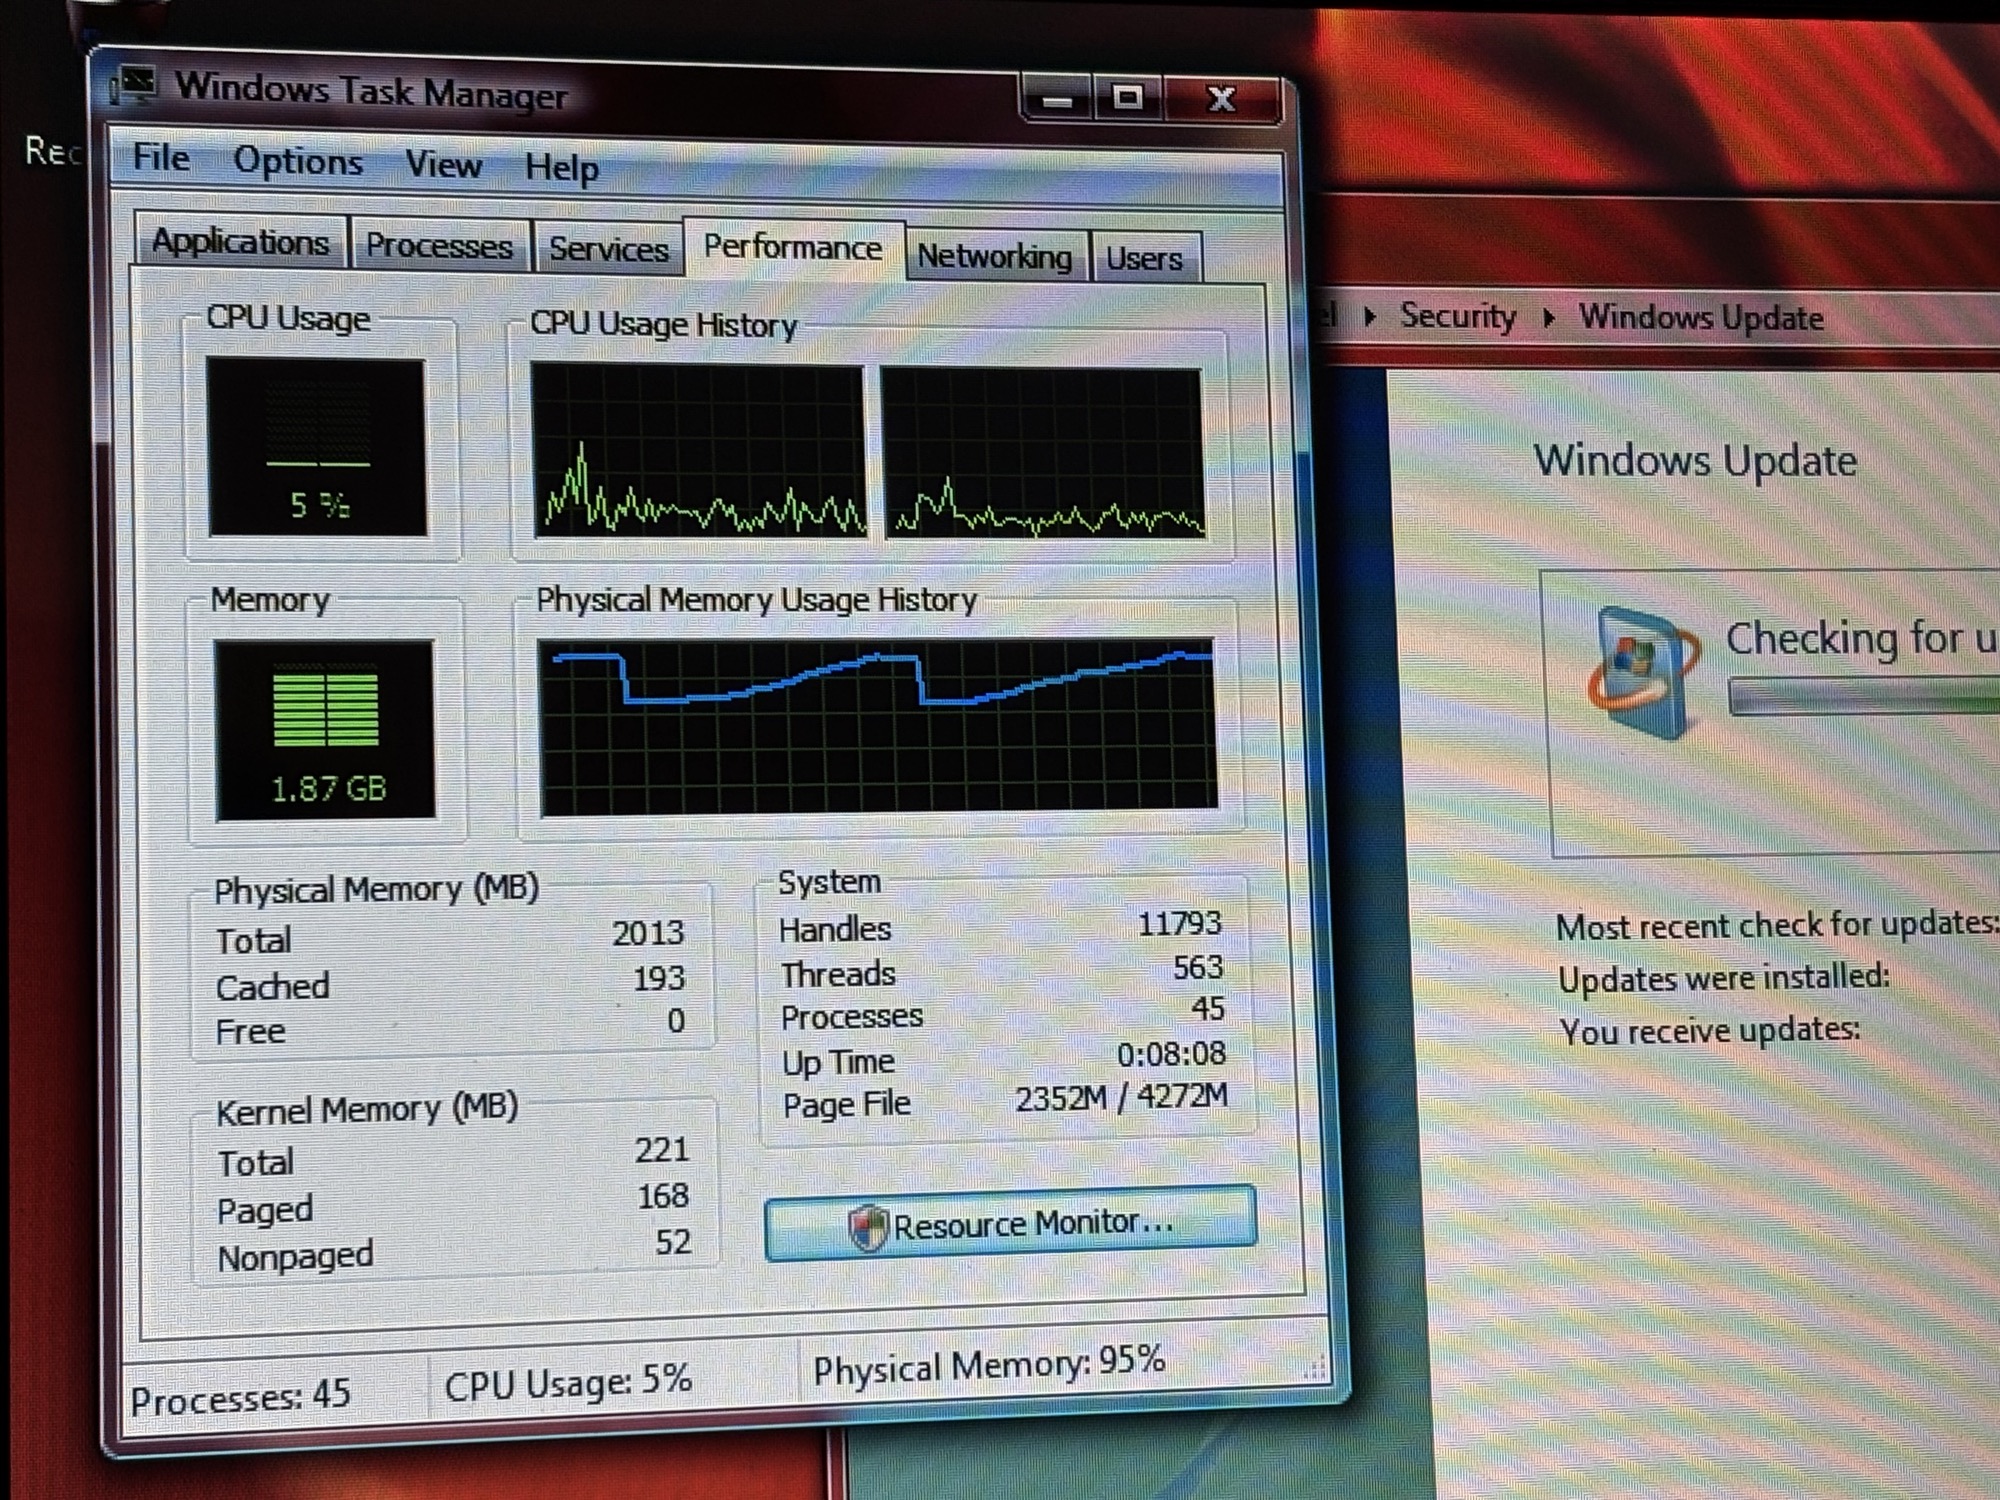The width and height of the screenshot is (2000, 1500).
Task: Click the Memory usage meter gauge
Action: point(326,729)
